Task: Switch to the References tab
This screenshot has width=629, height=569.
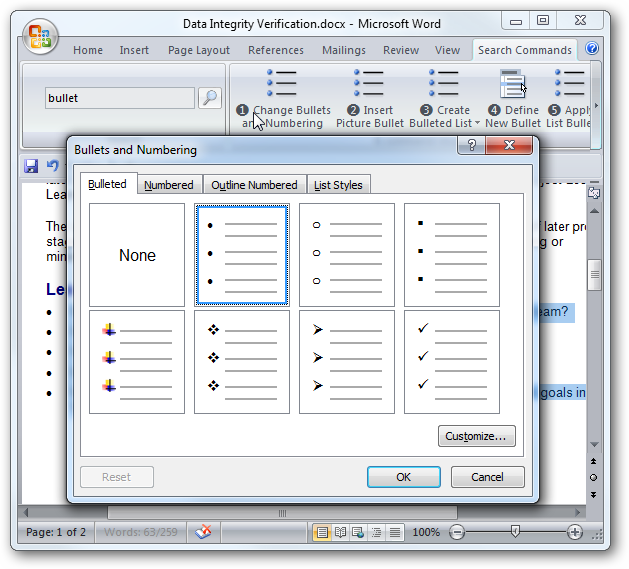Action: [276, 50]
